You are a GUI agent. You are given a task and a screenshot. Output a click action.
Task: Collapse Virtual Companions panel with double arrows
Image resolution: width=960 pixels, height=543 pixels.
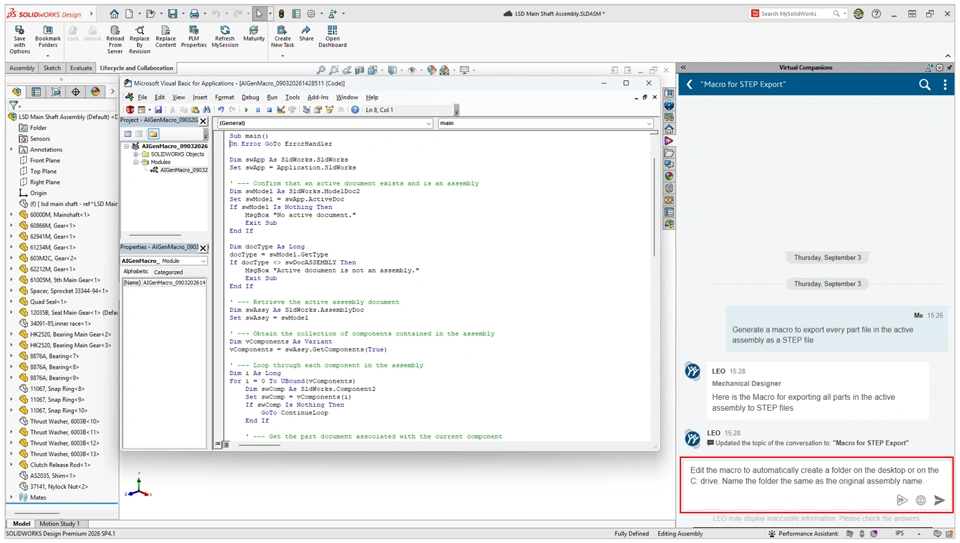[x=684, y=67]
